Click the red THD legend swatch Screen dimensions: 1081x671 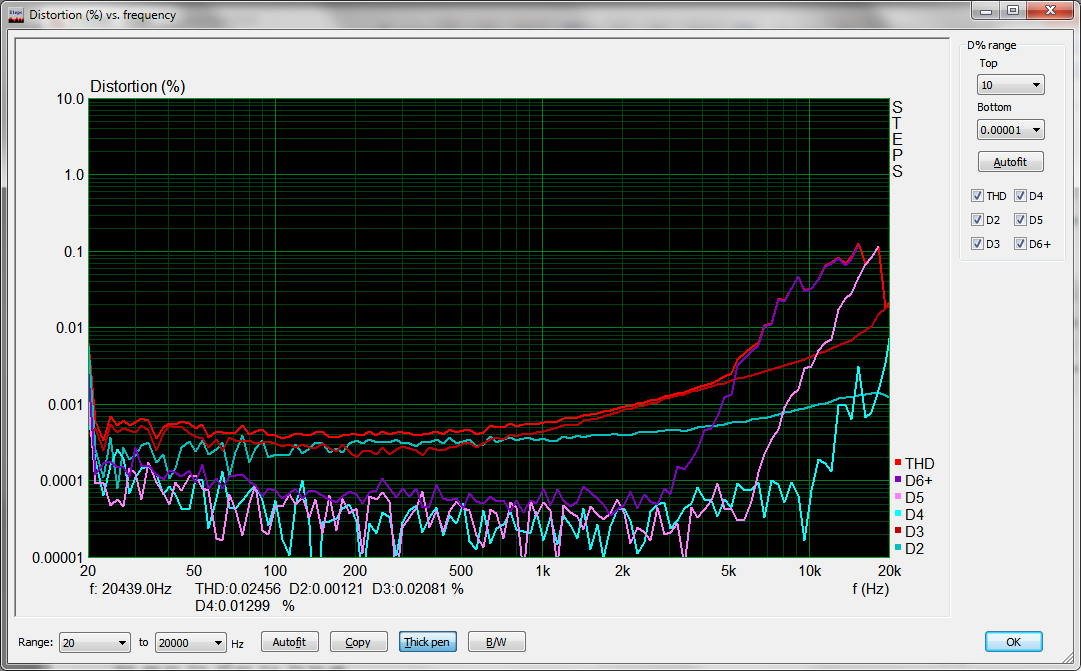coord(898,463)
